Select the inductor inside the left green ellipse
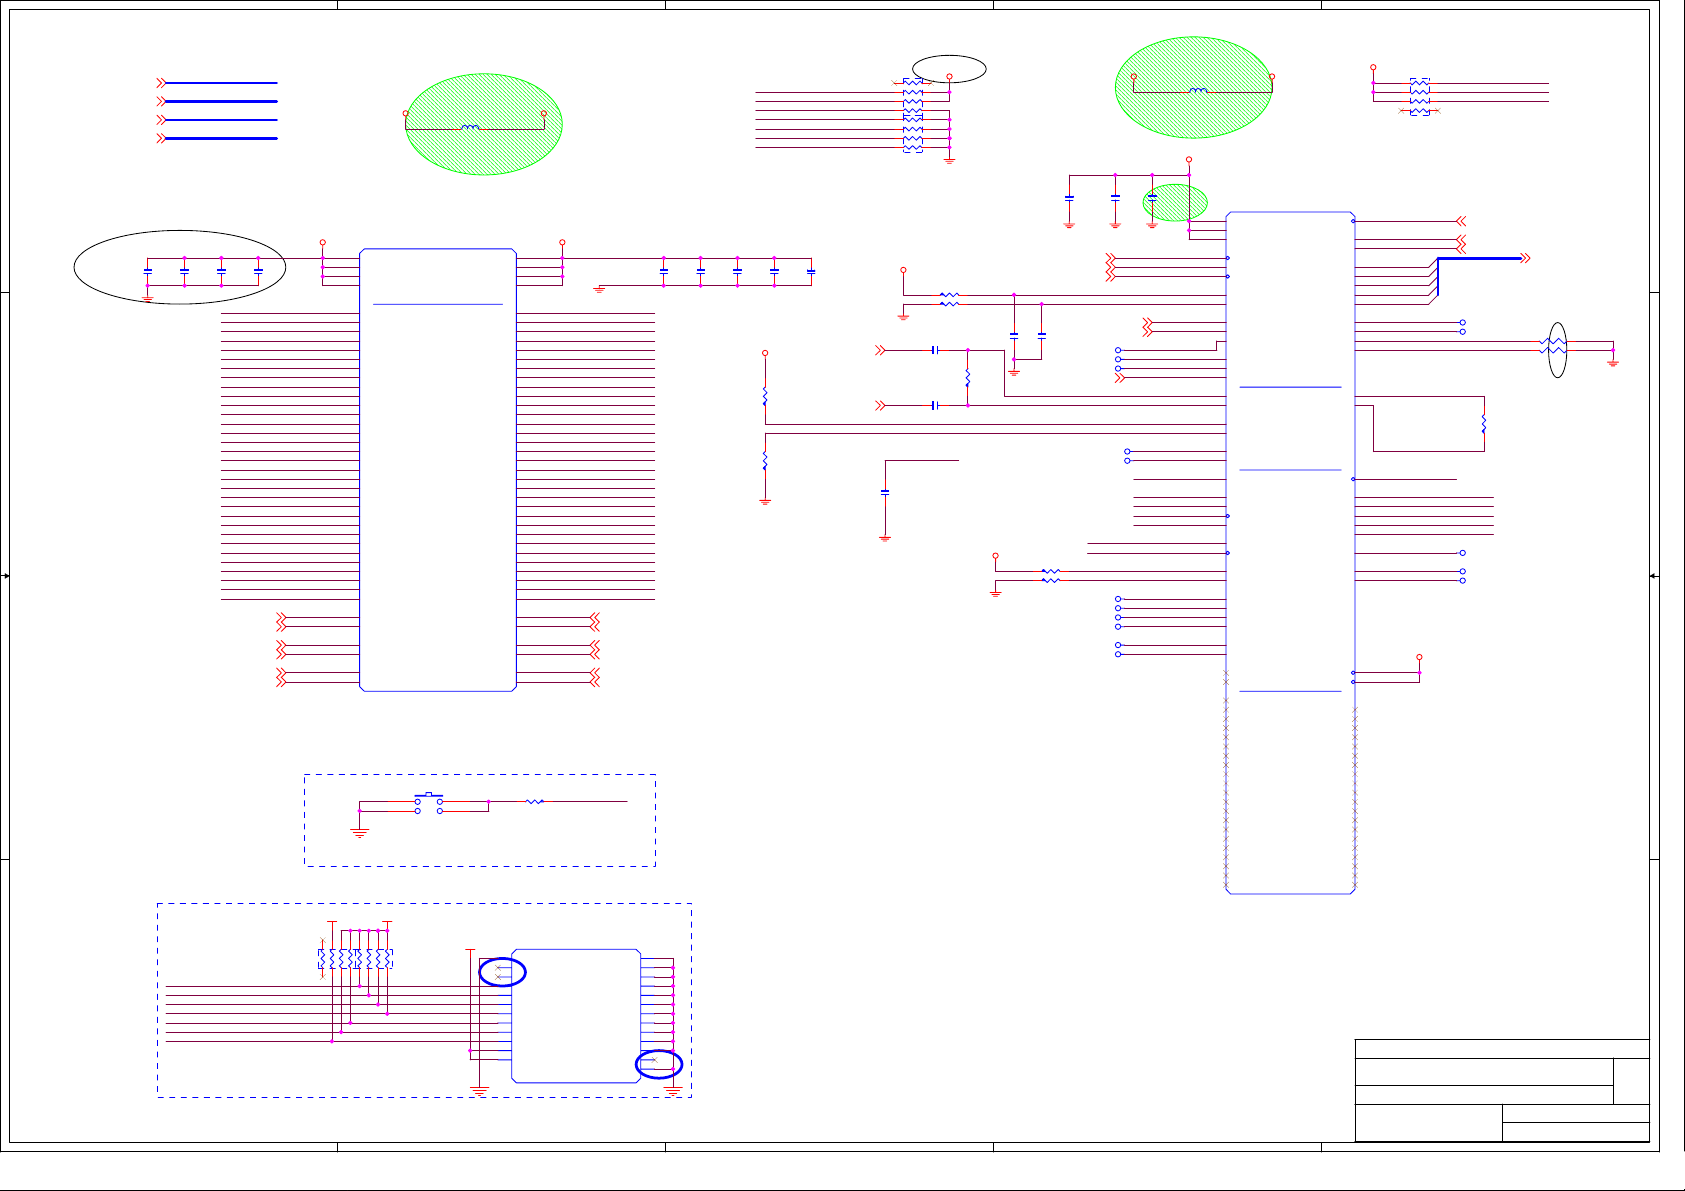Viewport: 1685px width, 1191px height. [x=469, y=128]
